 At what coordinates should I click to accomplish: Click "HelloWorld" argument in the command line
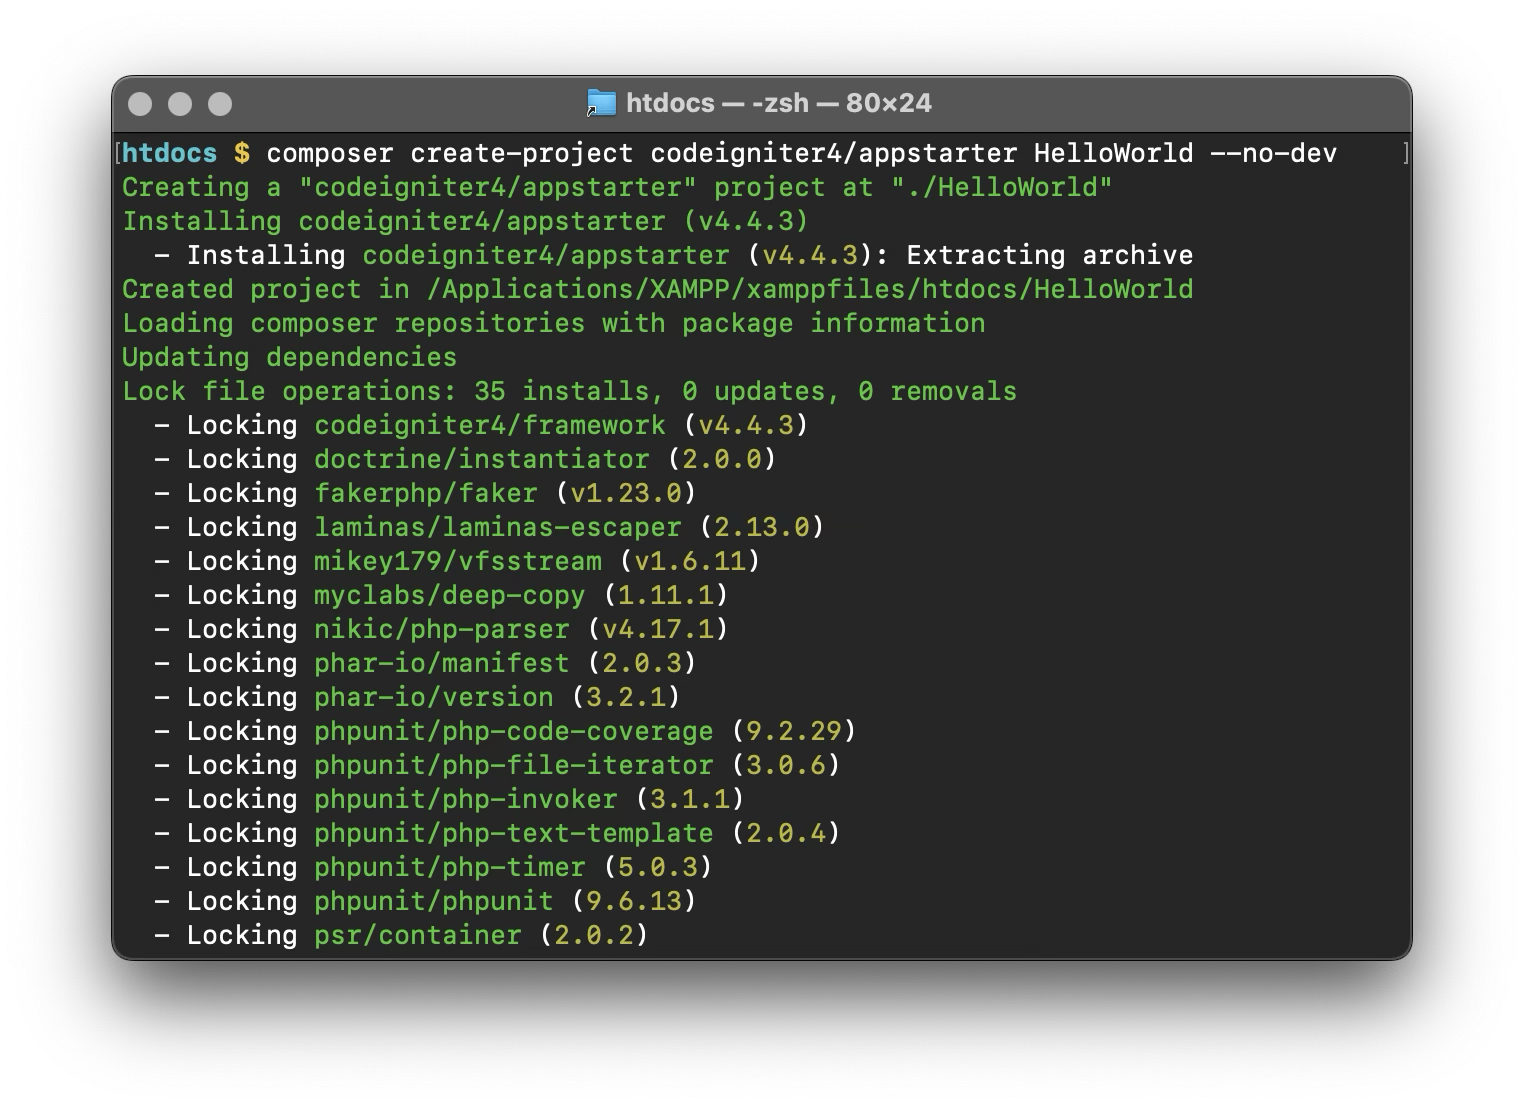click(1114, 153)
